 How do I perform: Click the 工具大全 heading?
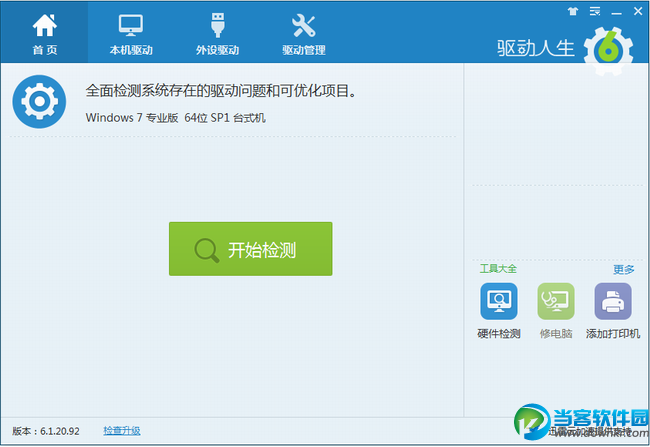click(x=498, y=269)
